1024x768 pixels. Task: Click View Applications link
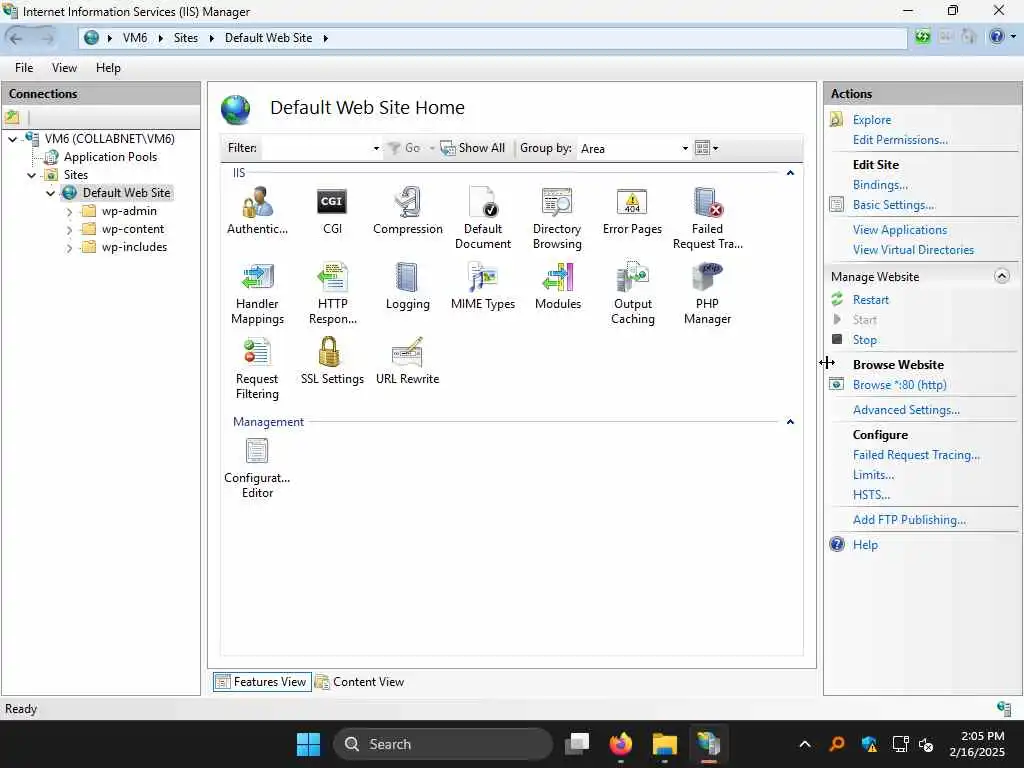click(899, 230)
